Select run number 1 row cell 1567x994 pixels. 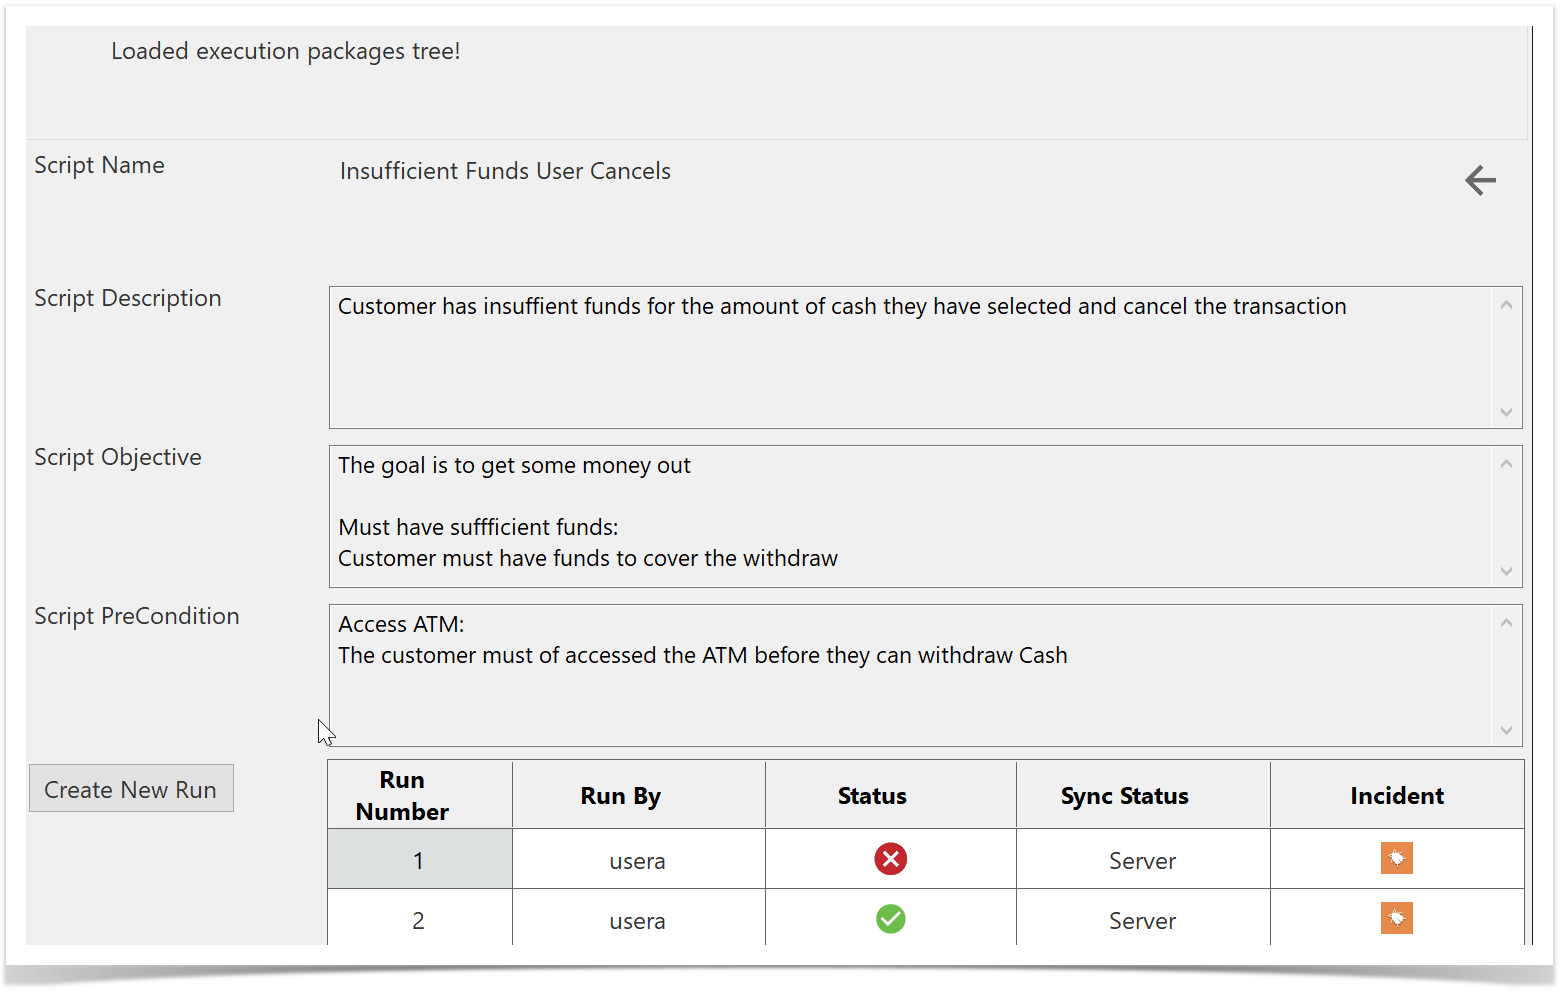(419, 860)
